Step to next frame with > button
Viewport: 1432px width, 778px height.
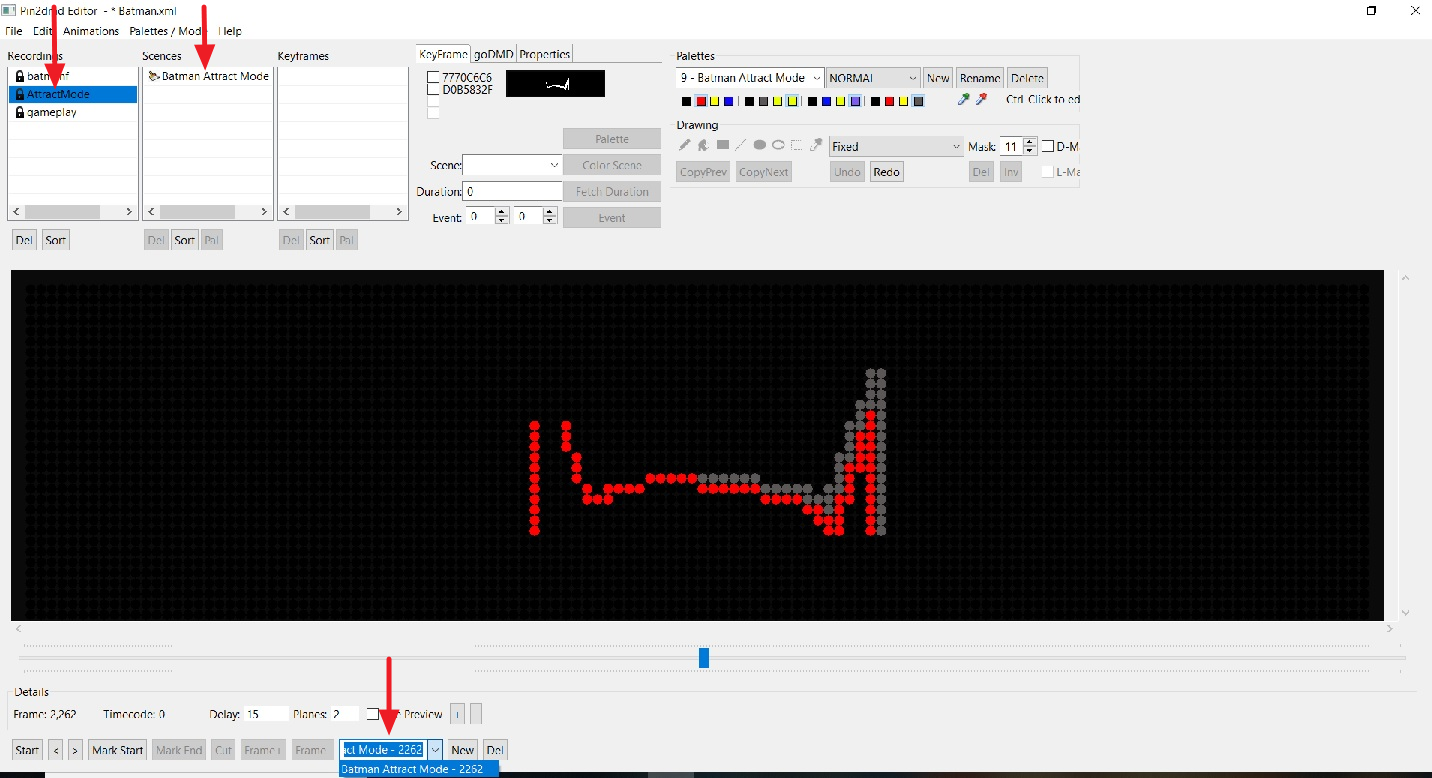point(75,750)
